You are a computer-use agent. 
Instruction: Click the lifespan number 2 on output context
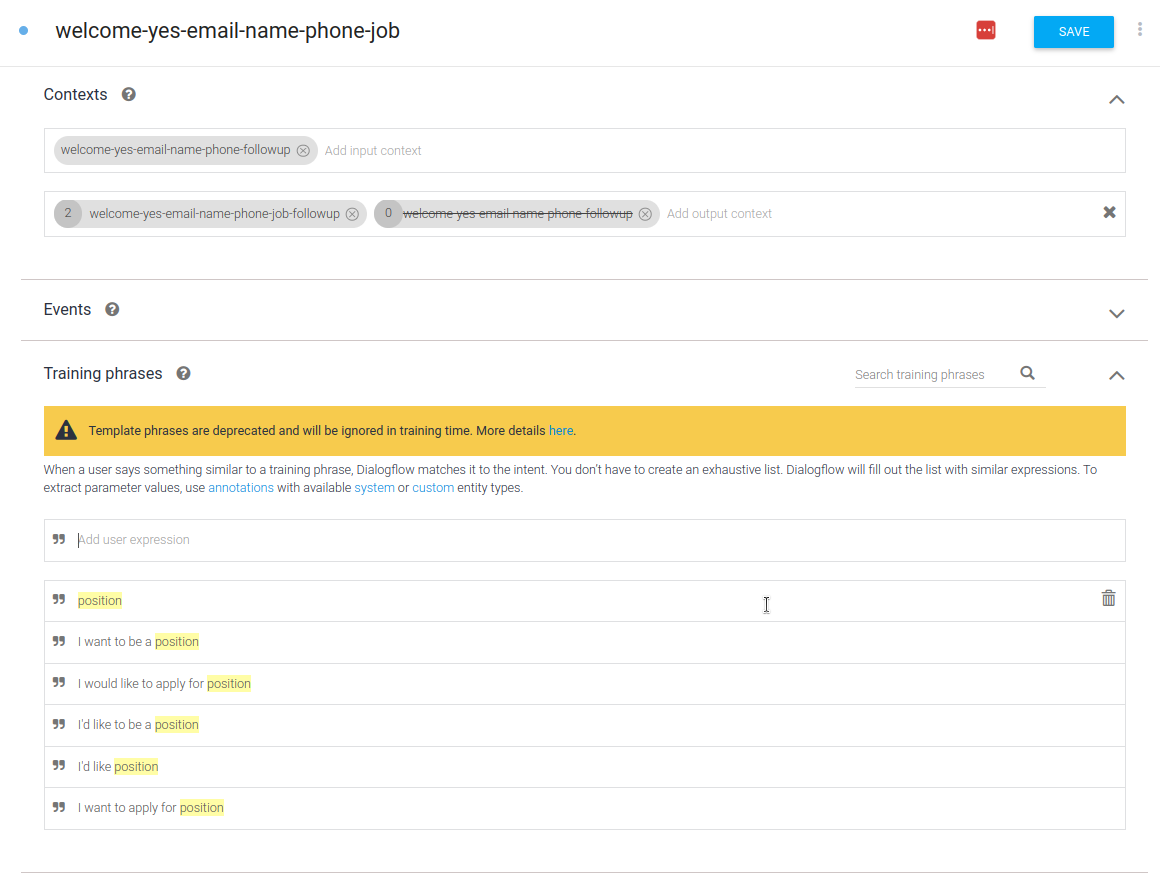coord(68,214)
